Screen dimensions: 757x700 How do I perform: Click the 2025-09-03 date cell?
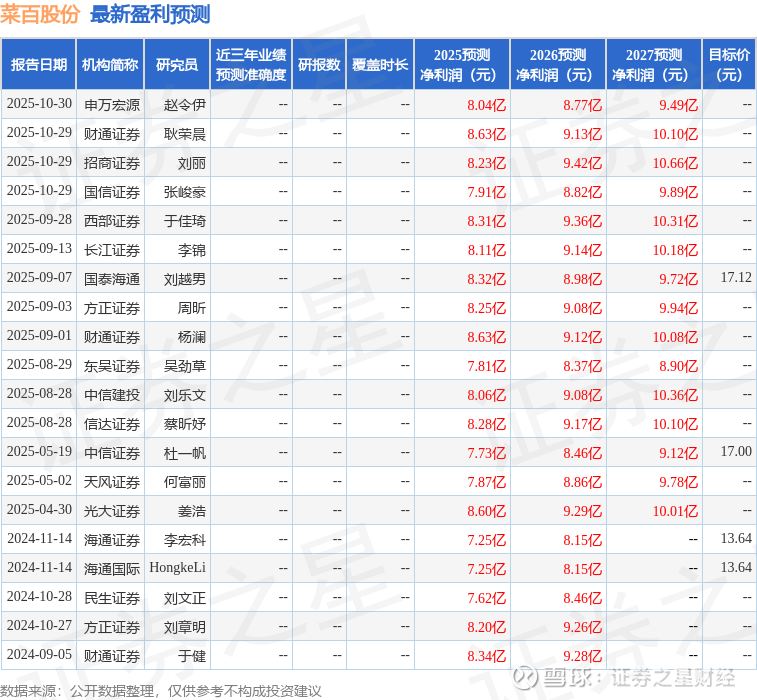(x=39, y=307)
